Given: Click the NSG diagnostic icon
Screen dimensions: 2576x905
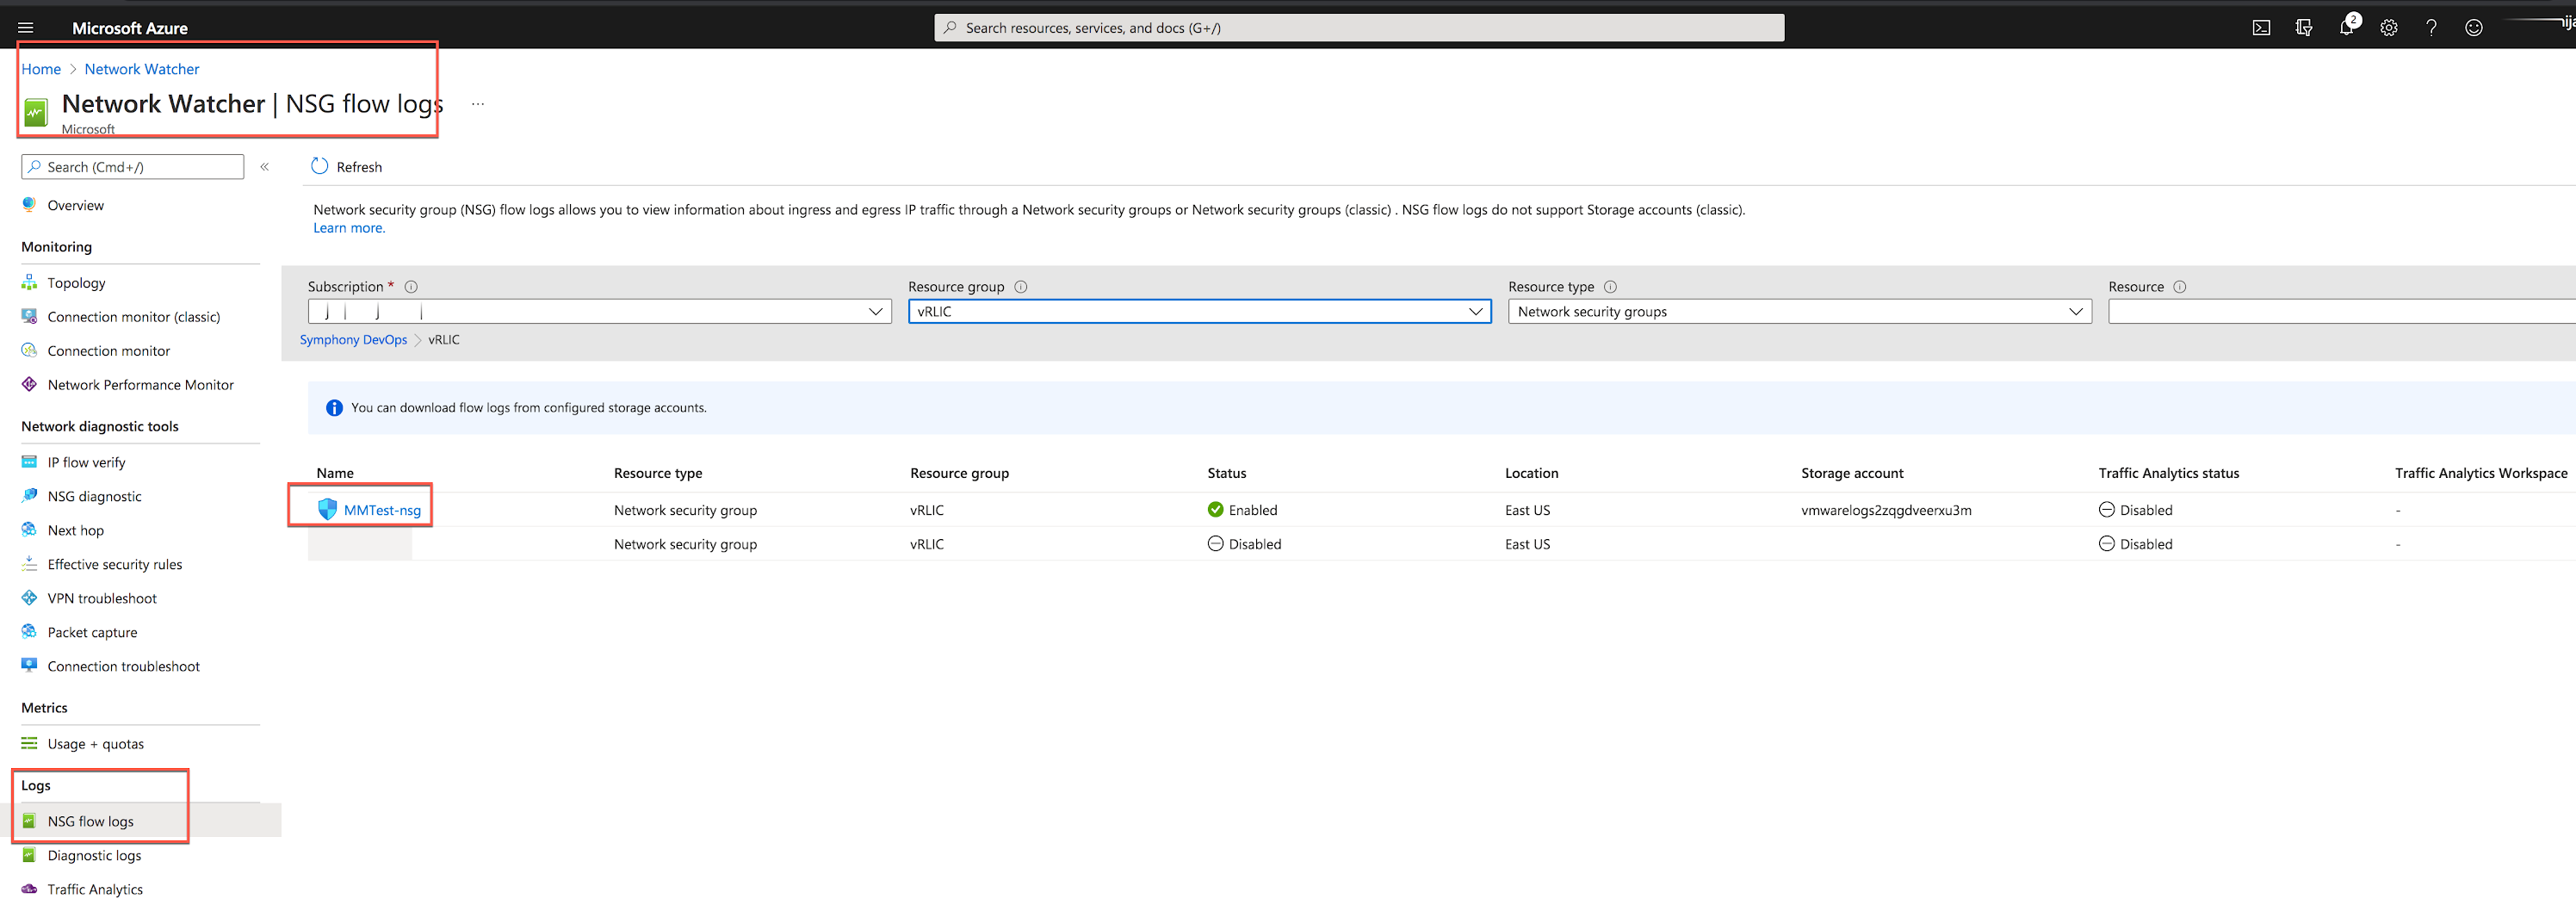Looking at the screenshot, I should coord(29,496).
